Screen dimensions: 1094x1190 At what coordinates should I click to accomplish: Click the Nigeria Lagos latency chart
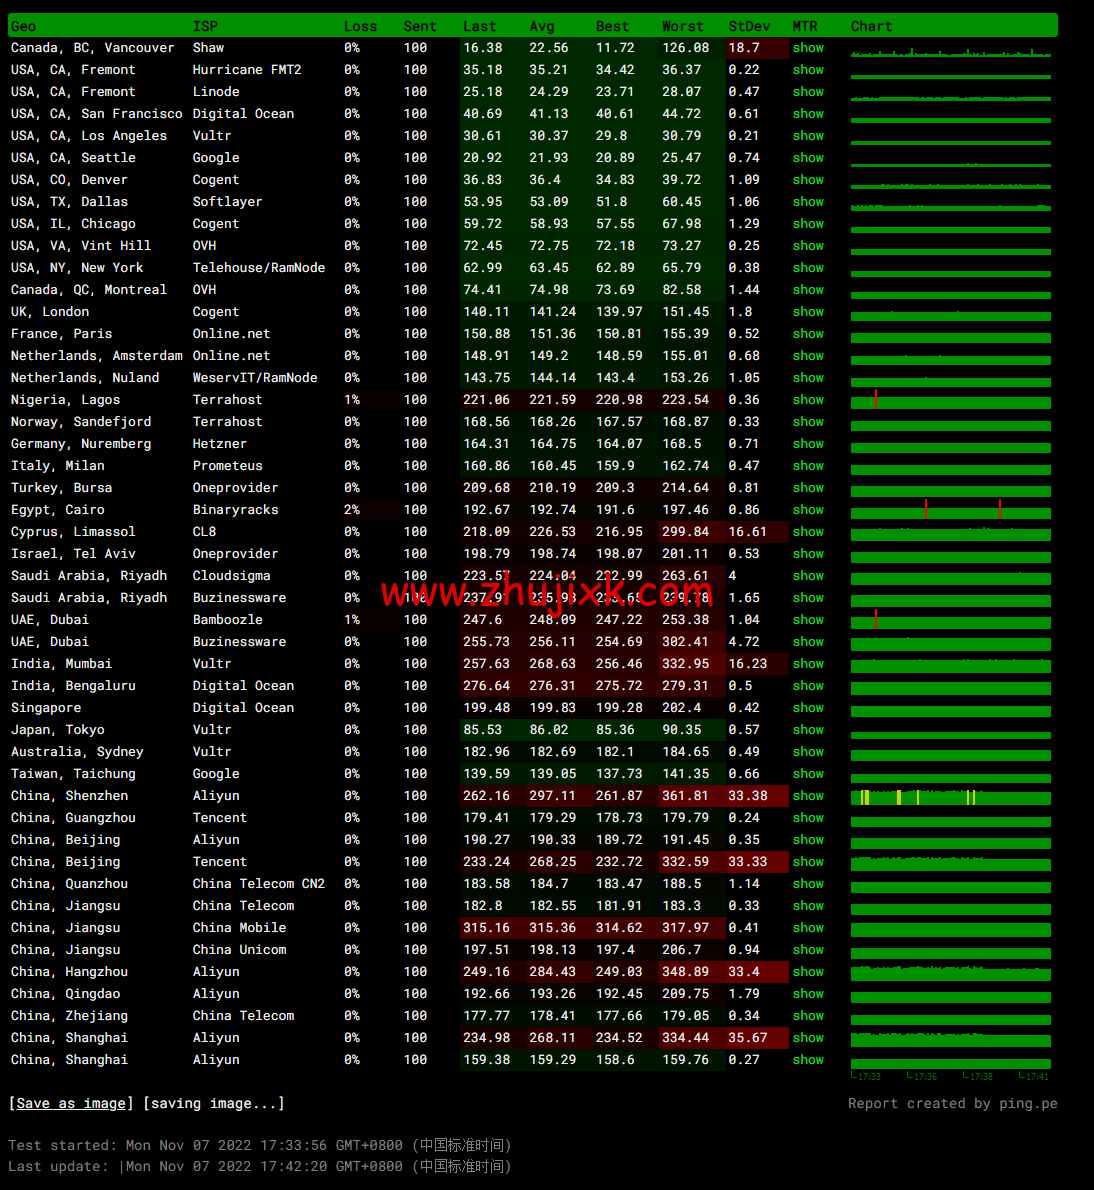(950, 401)
